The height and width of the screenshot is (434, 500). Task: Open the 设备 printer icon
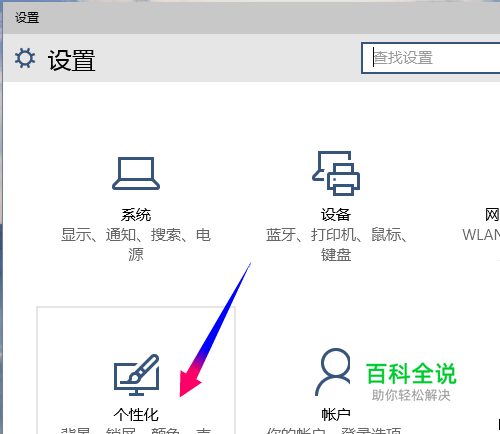pyautogui.click(x=336, y=173)
